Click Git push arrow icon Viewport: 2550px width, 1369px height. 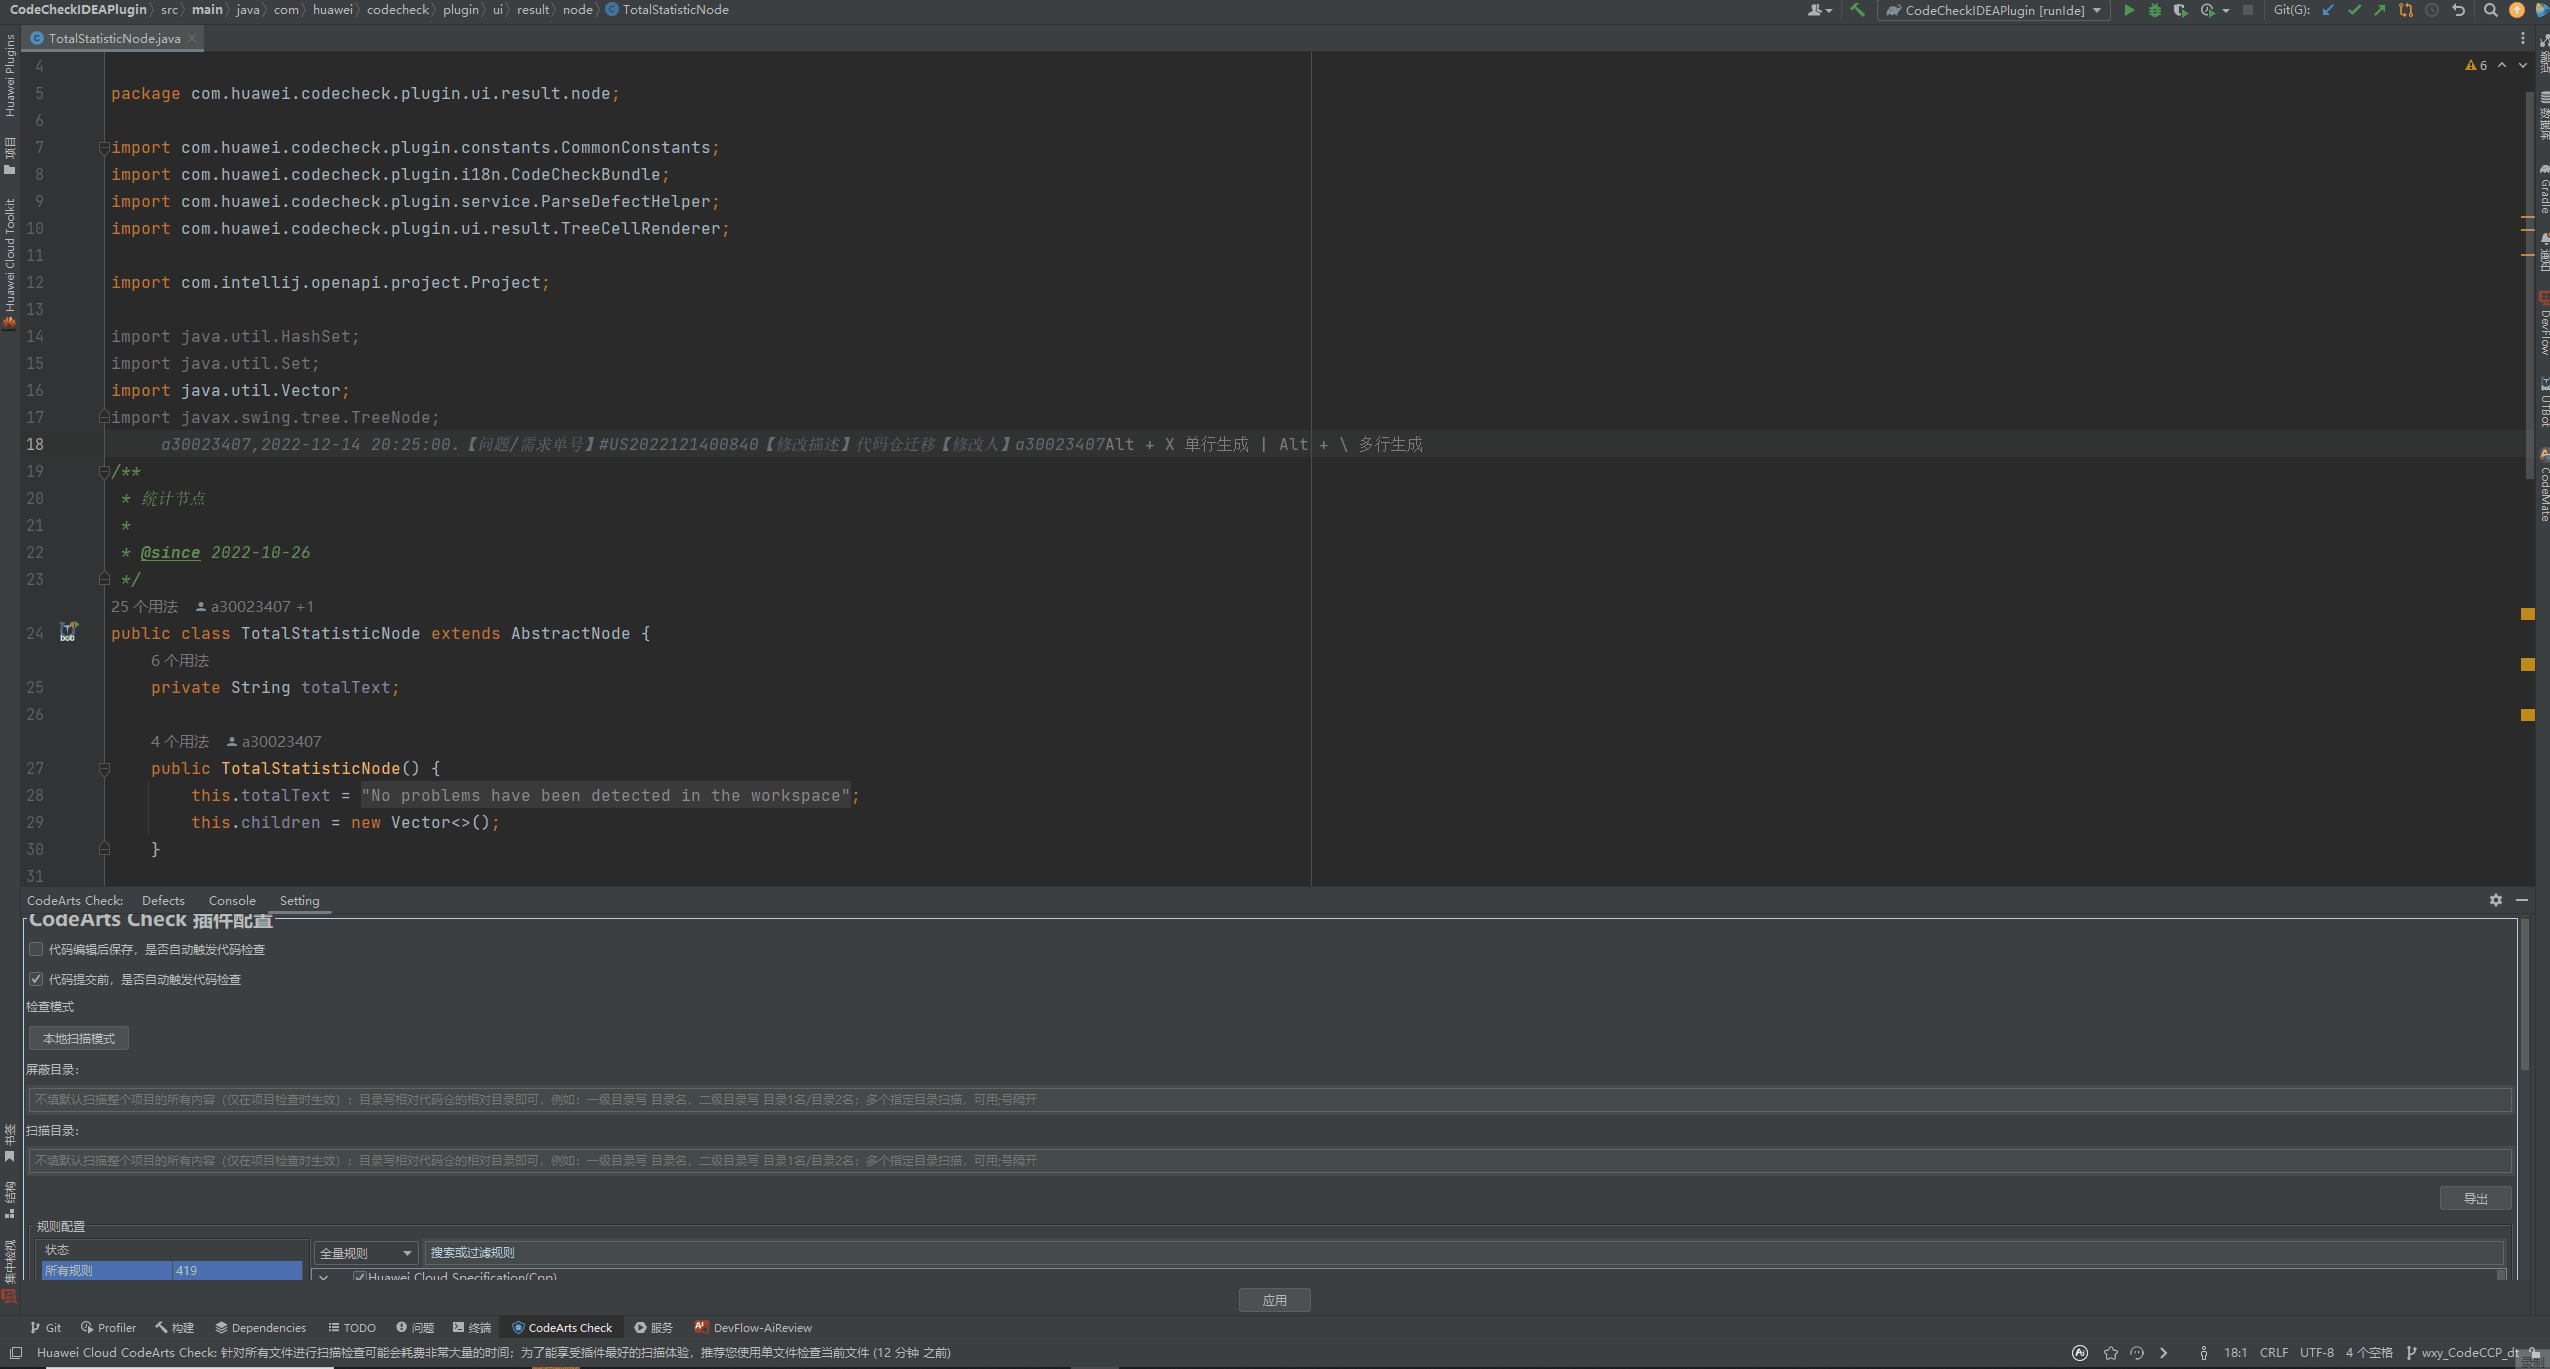pos(2380,10)
